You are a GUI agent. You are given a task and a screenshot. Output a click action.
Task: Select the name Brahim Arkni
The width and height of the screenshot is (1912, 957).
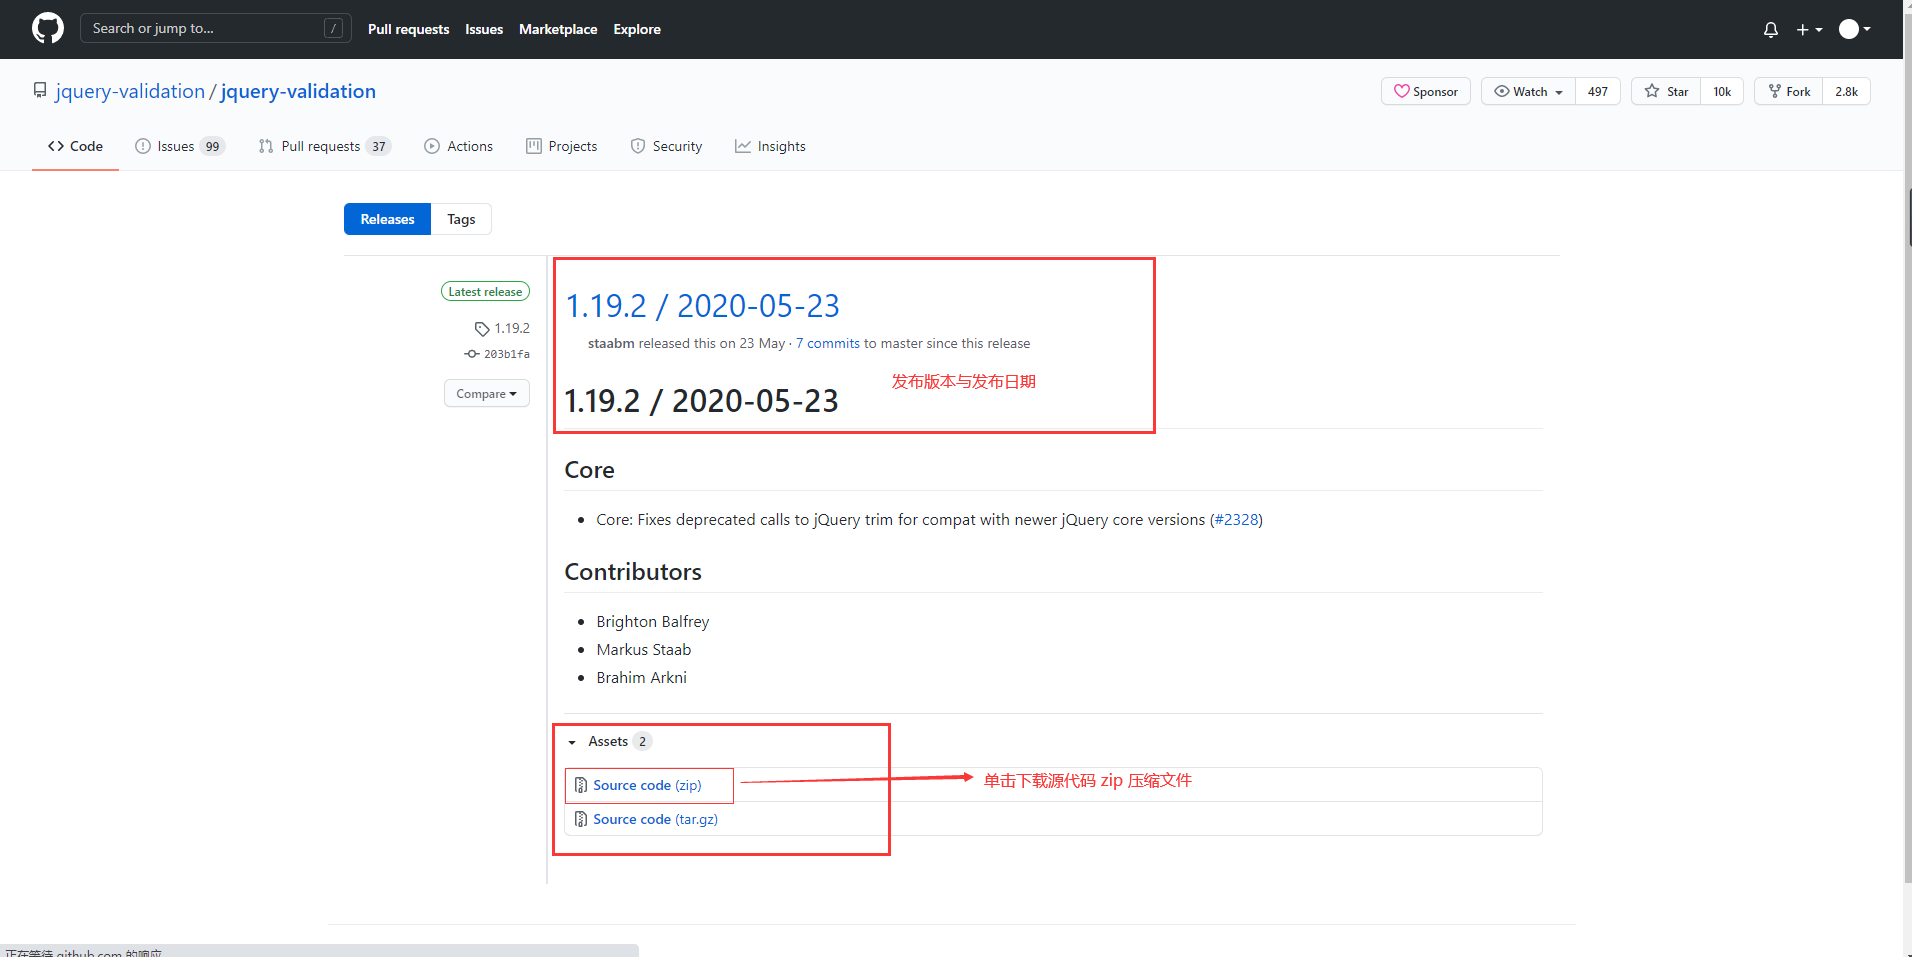(x=641, y=678)
